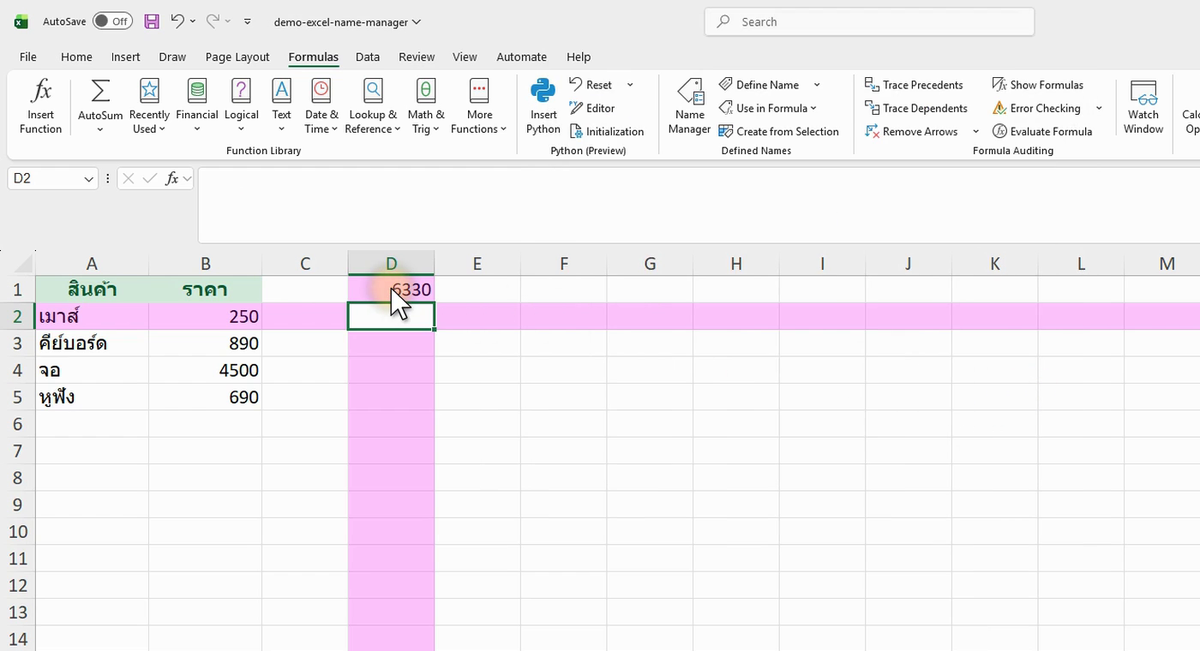Viewport: 1200px width, 651px height.
Task: Expand the Remove Arrows dropdown arrow
Action: (975, 131)
